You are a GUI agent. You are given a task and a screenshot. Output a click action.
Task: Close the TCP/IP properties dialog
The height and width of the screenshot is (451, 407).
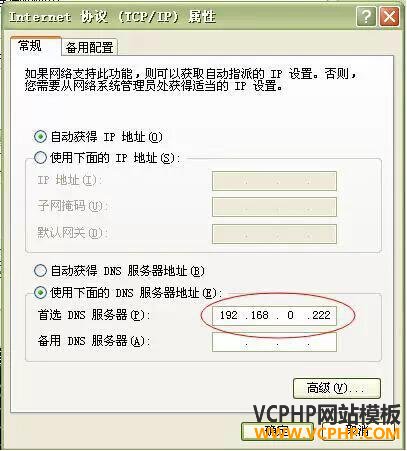[x=389, y=16]
